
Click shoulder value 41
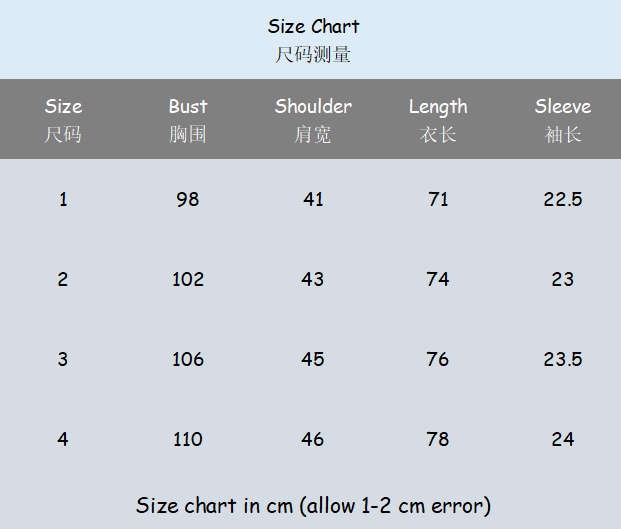[x=313, y=199]
